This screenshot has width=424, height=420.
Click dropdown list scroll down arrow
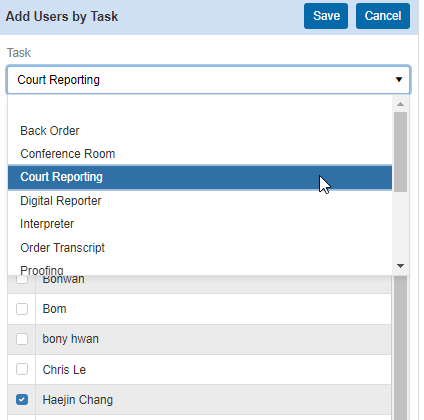point(401,266)
